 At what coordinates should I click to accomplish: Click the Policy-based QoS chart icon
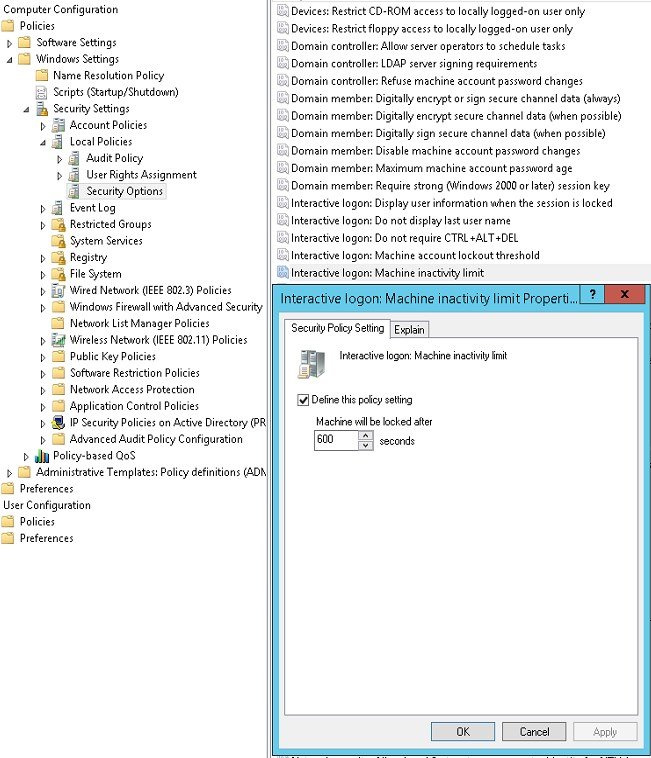click(x=42, y=455)
